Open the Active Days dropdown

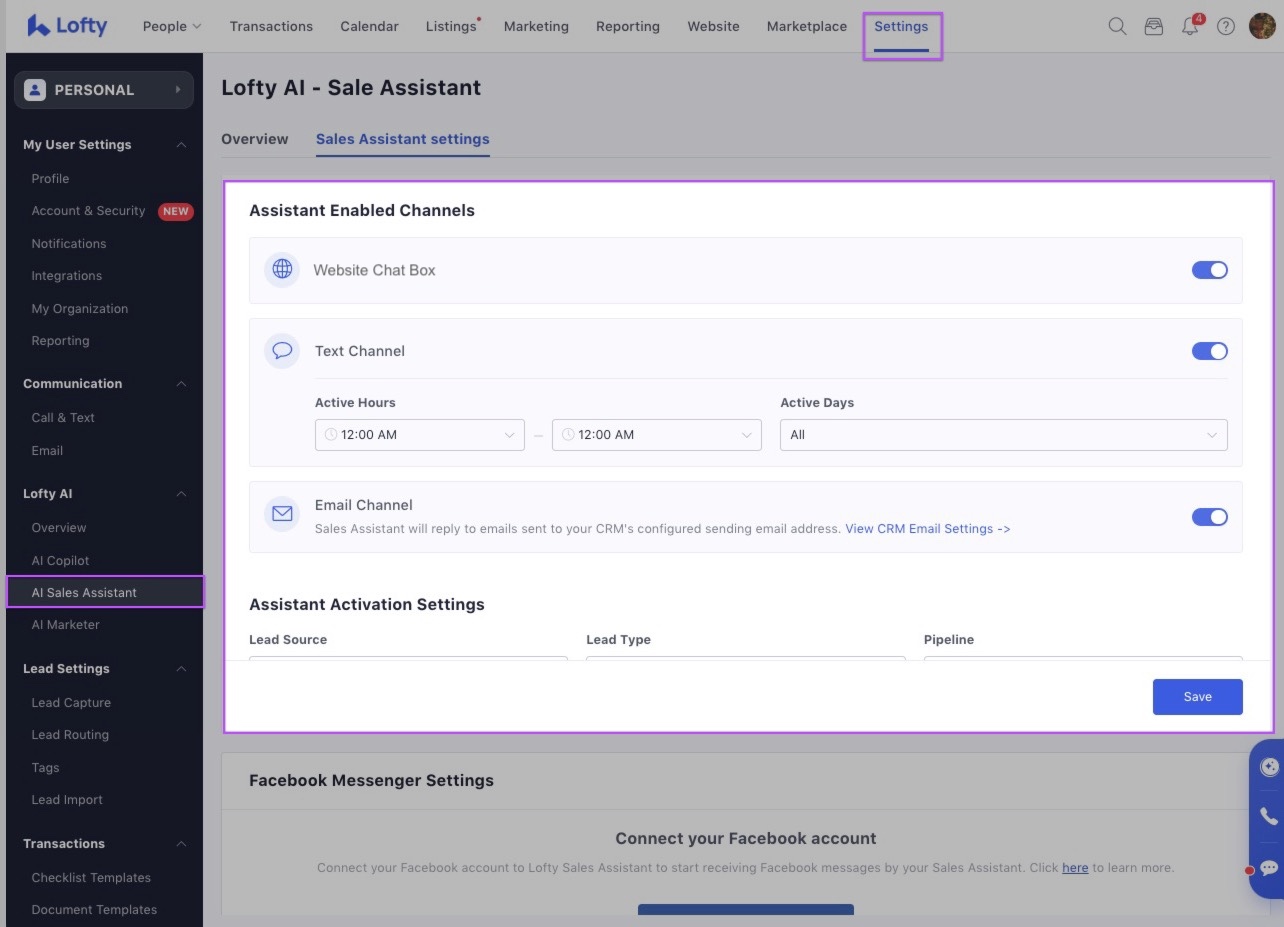1003,435
